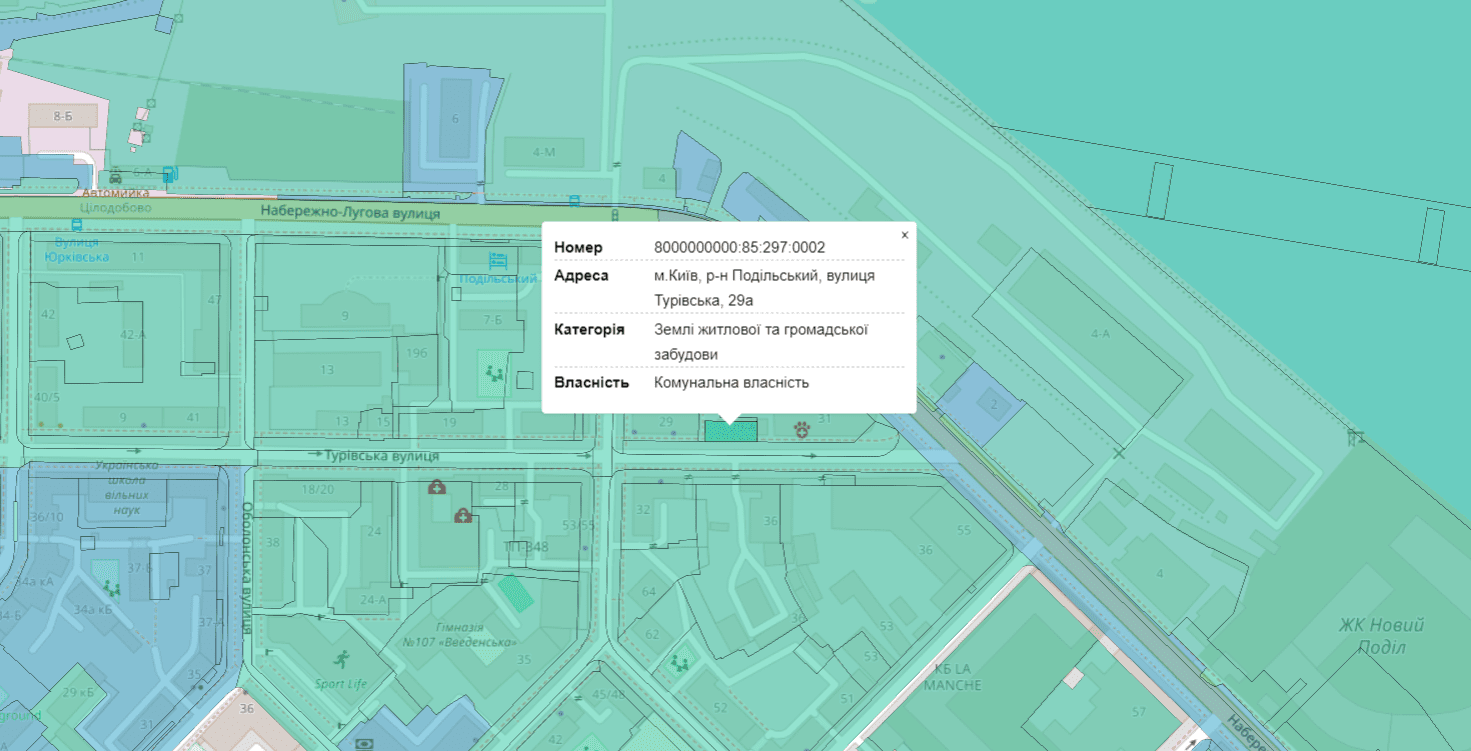Click the ЖК Новий Поділ map label
Screen dimensions: 1471x751
pyautogui.click(x=1381, y=636)
